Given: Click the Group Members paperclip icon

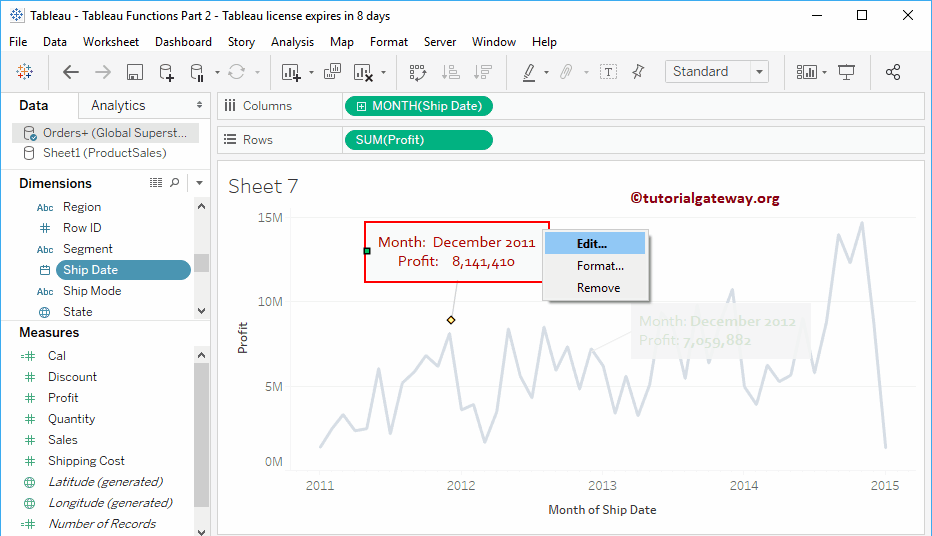Looking at the screenshot, I should tap(566, 72).
